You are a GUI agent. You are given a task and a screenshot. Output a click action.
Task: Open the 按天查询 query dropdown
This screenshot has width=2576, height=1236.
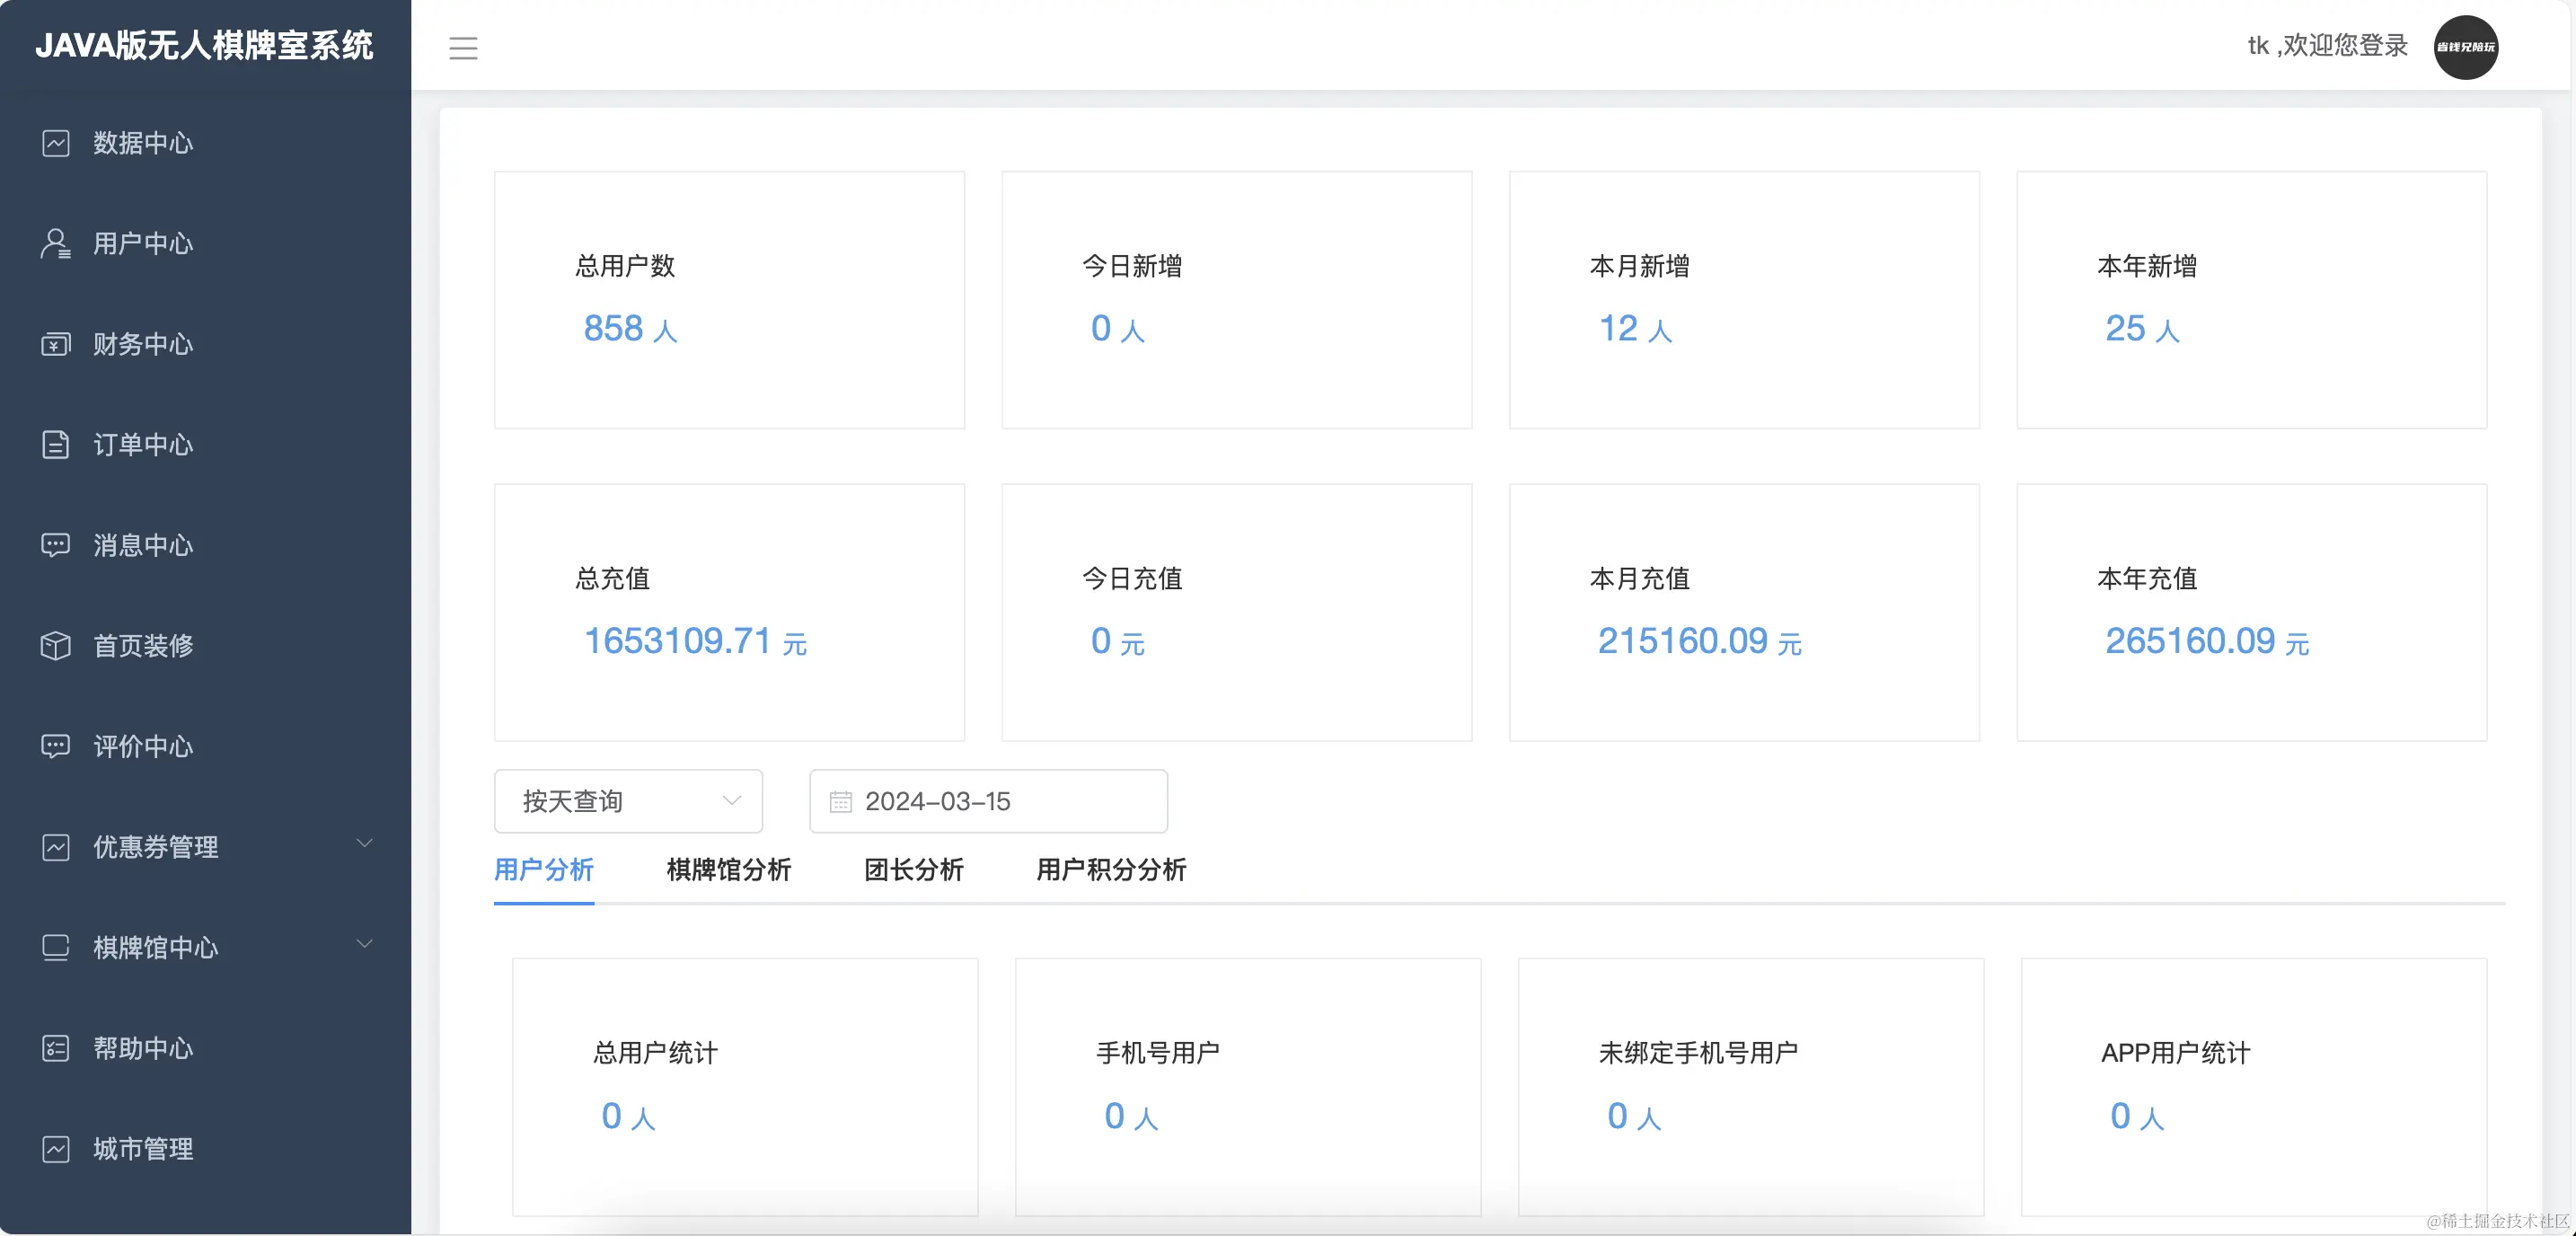pyautogui.click(x=628, y=801)
